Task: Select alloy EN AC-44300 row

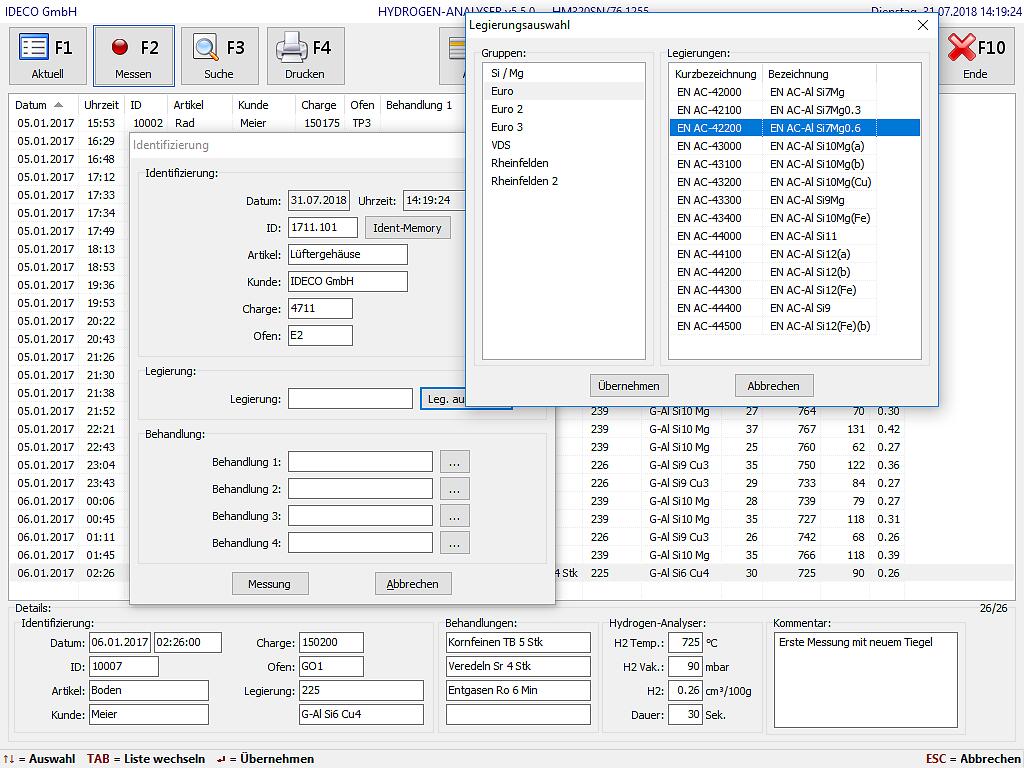Action: (x=709, y=290)
